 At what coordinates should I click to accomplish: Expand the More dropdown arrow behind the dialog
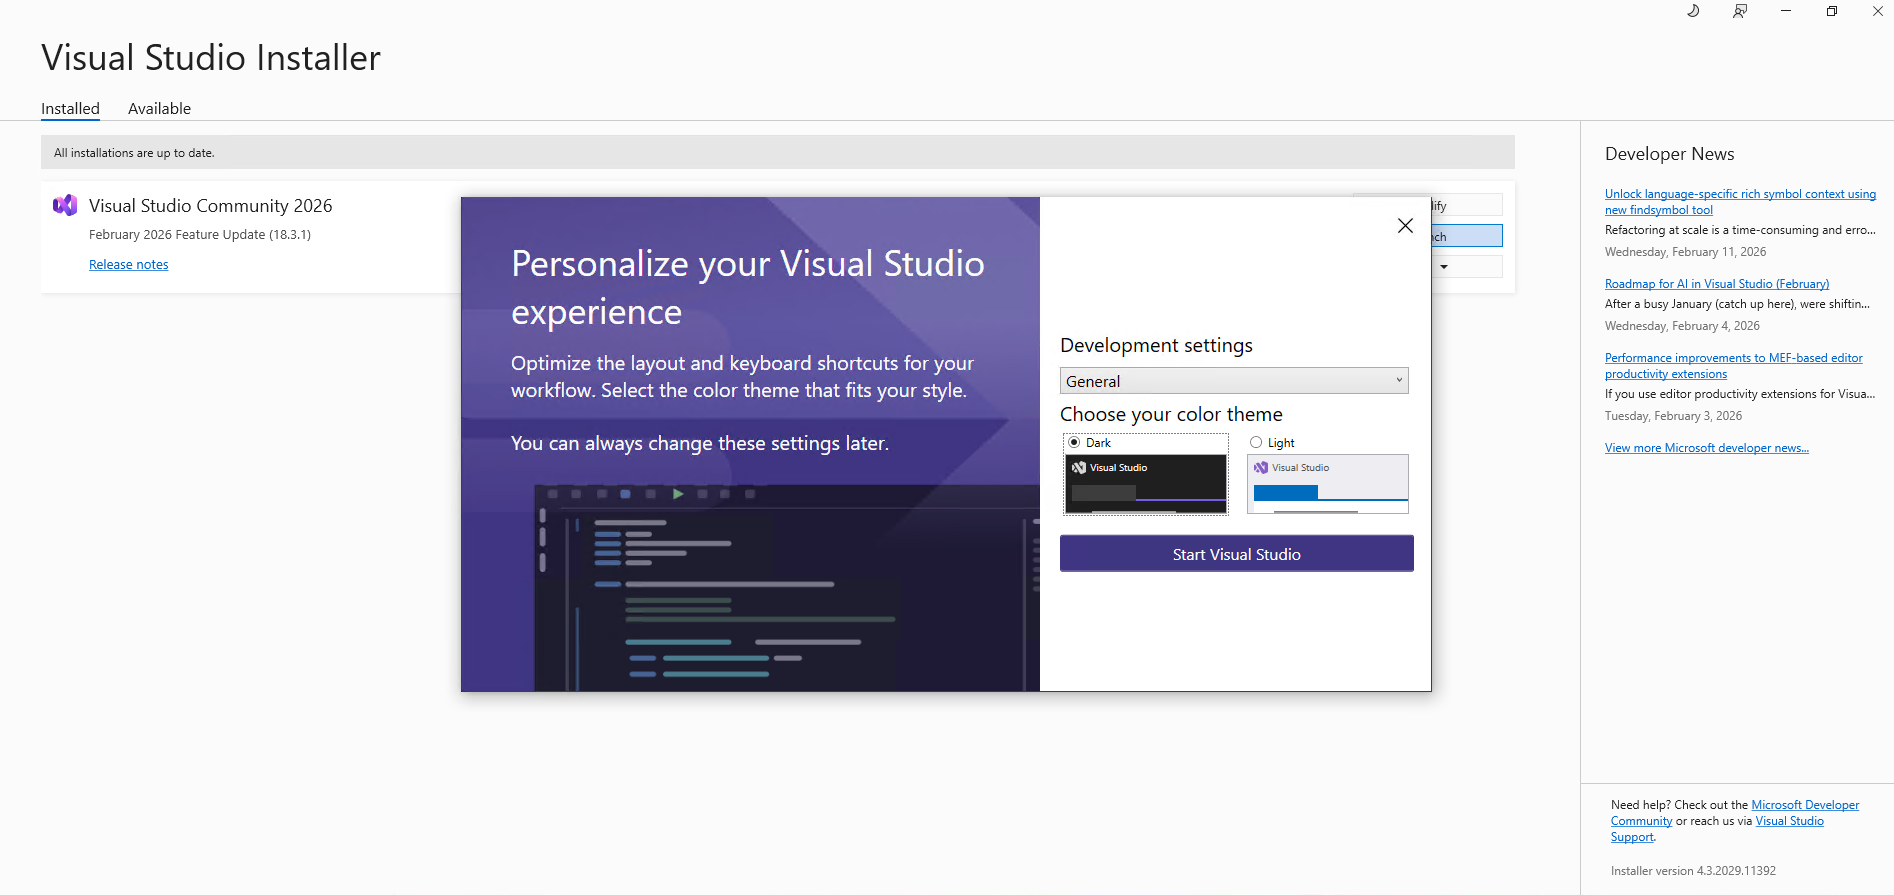[x=1444, y=267]
